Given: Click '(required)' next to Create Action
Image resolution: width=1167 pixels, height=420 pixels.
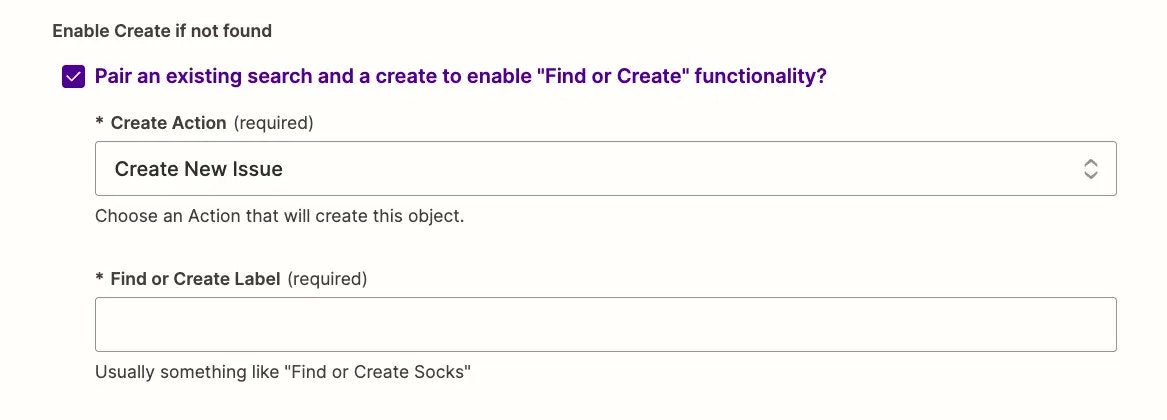Looking at the screenshot, I should click(273, 123).
